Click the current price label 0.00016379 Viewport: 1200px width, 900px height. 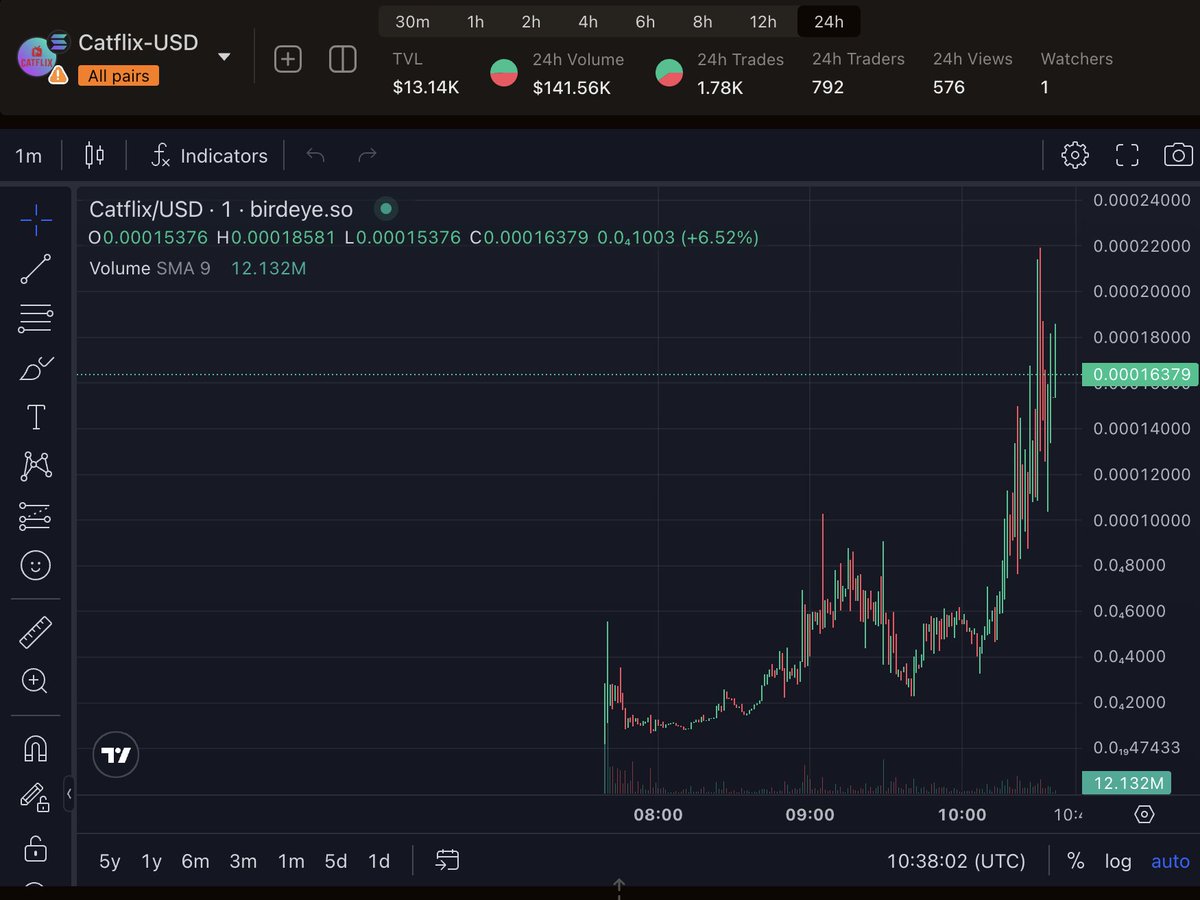click(1140, 375)
